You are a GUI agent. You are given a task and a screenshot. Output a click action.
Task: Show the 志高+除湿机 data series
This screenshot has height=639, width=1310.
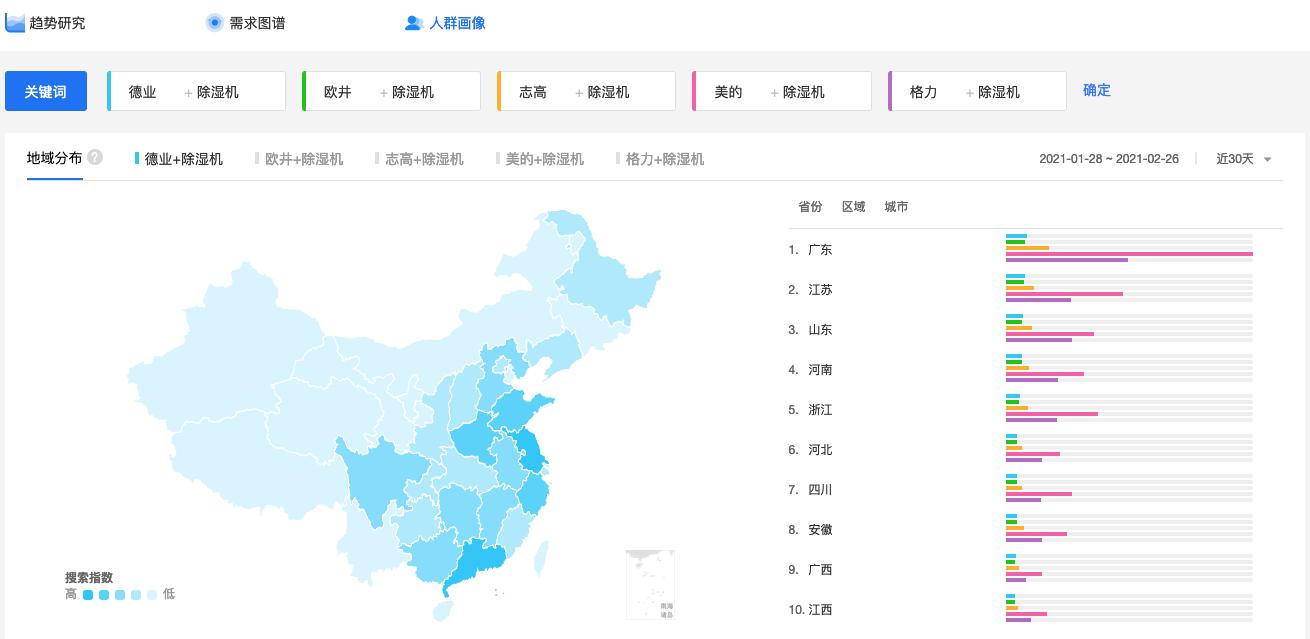click(x=421, y=158)
